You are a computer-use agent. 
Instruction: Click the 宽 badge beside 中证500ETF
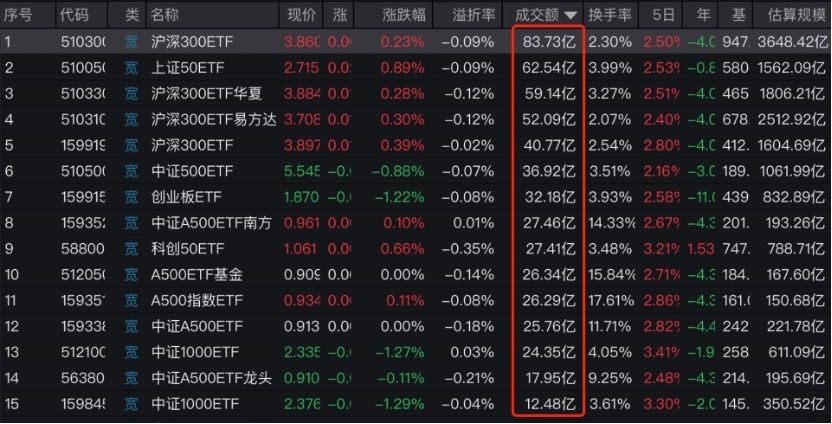(x=131, y=171)
